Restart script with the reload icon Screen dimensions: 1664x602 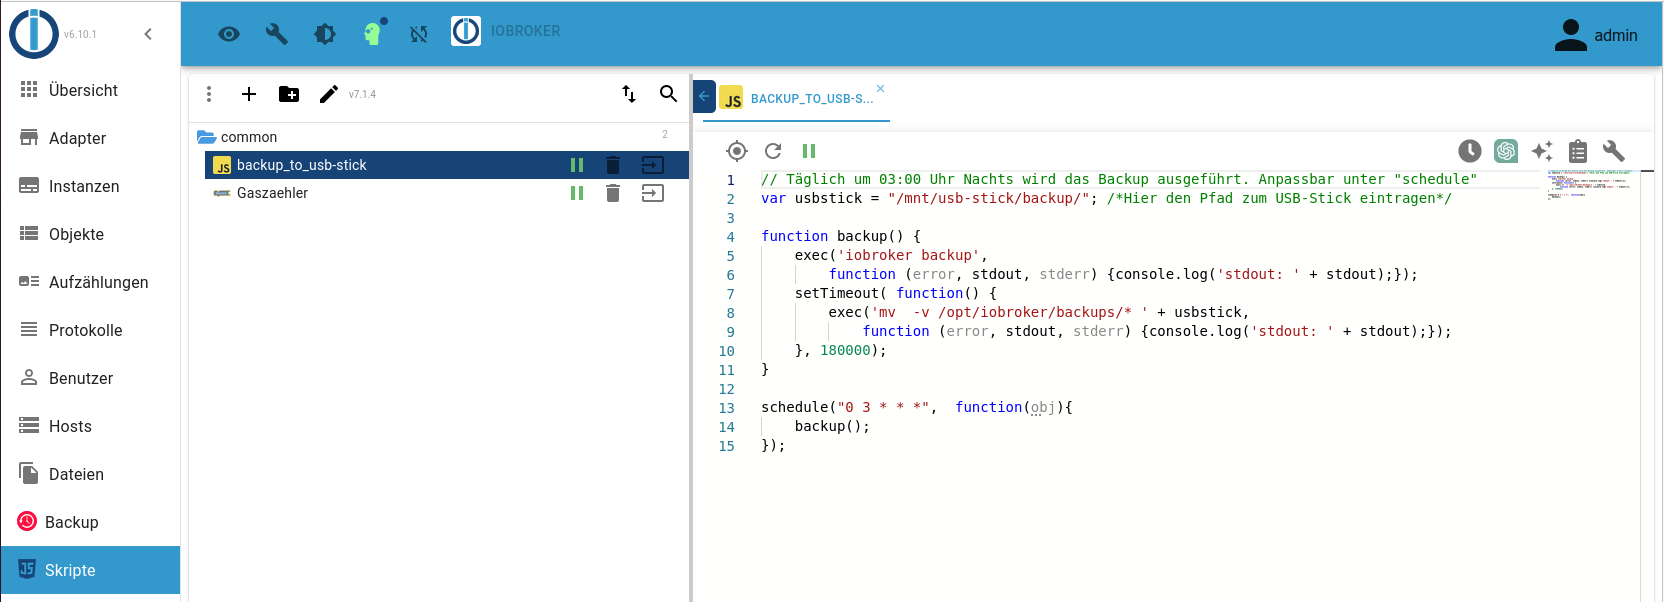click(773, 151)
